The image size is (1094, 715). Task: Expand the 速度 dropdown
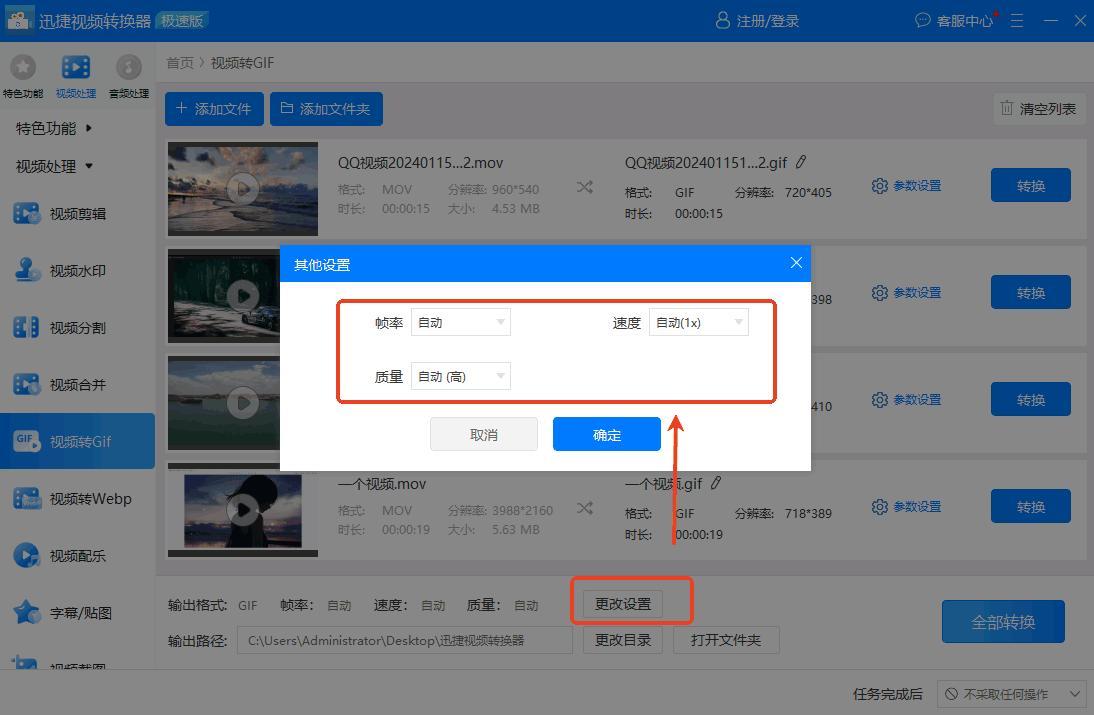pyautogui.click(x=698, y=322)
